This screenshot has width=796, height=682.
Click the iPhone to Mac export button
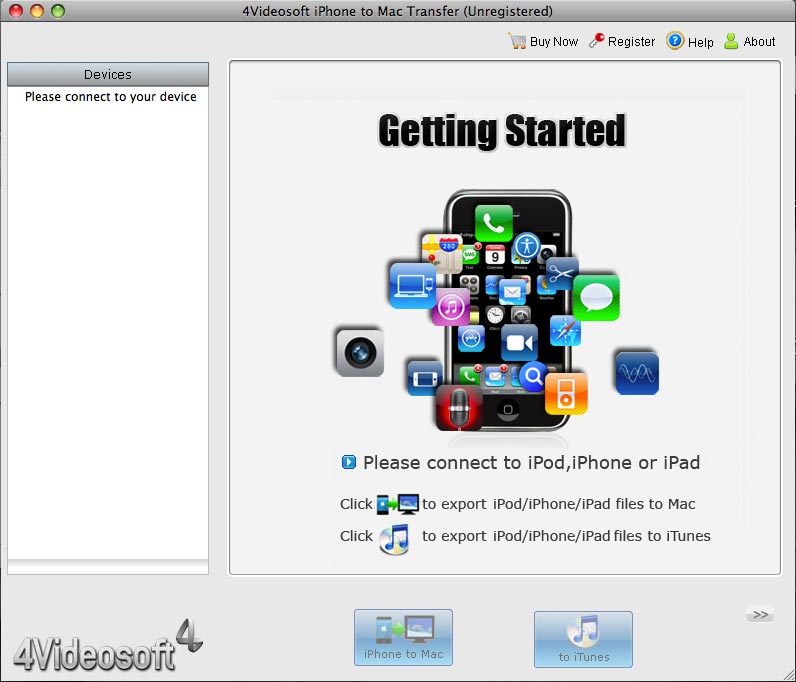point(403,637)
